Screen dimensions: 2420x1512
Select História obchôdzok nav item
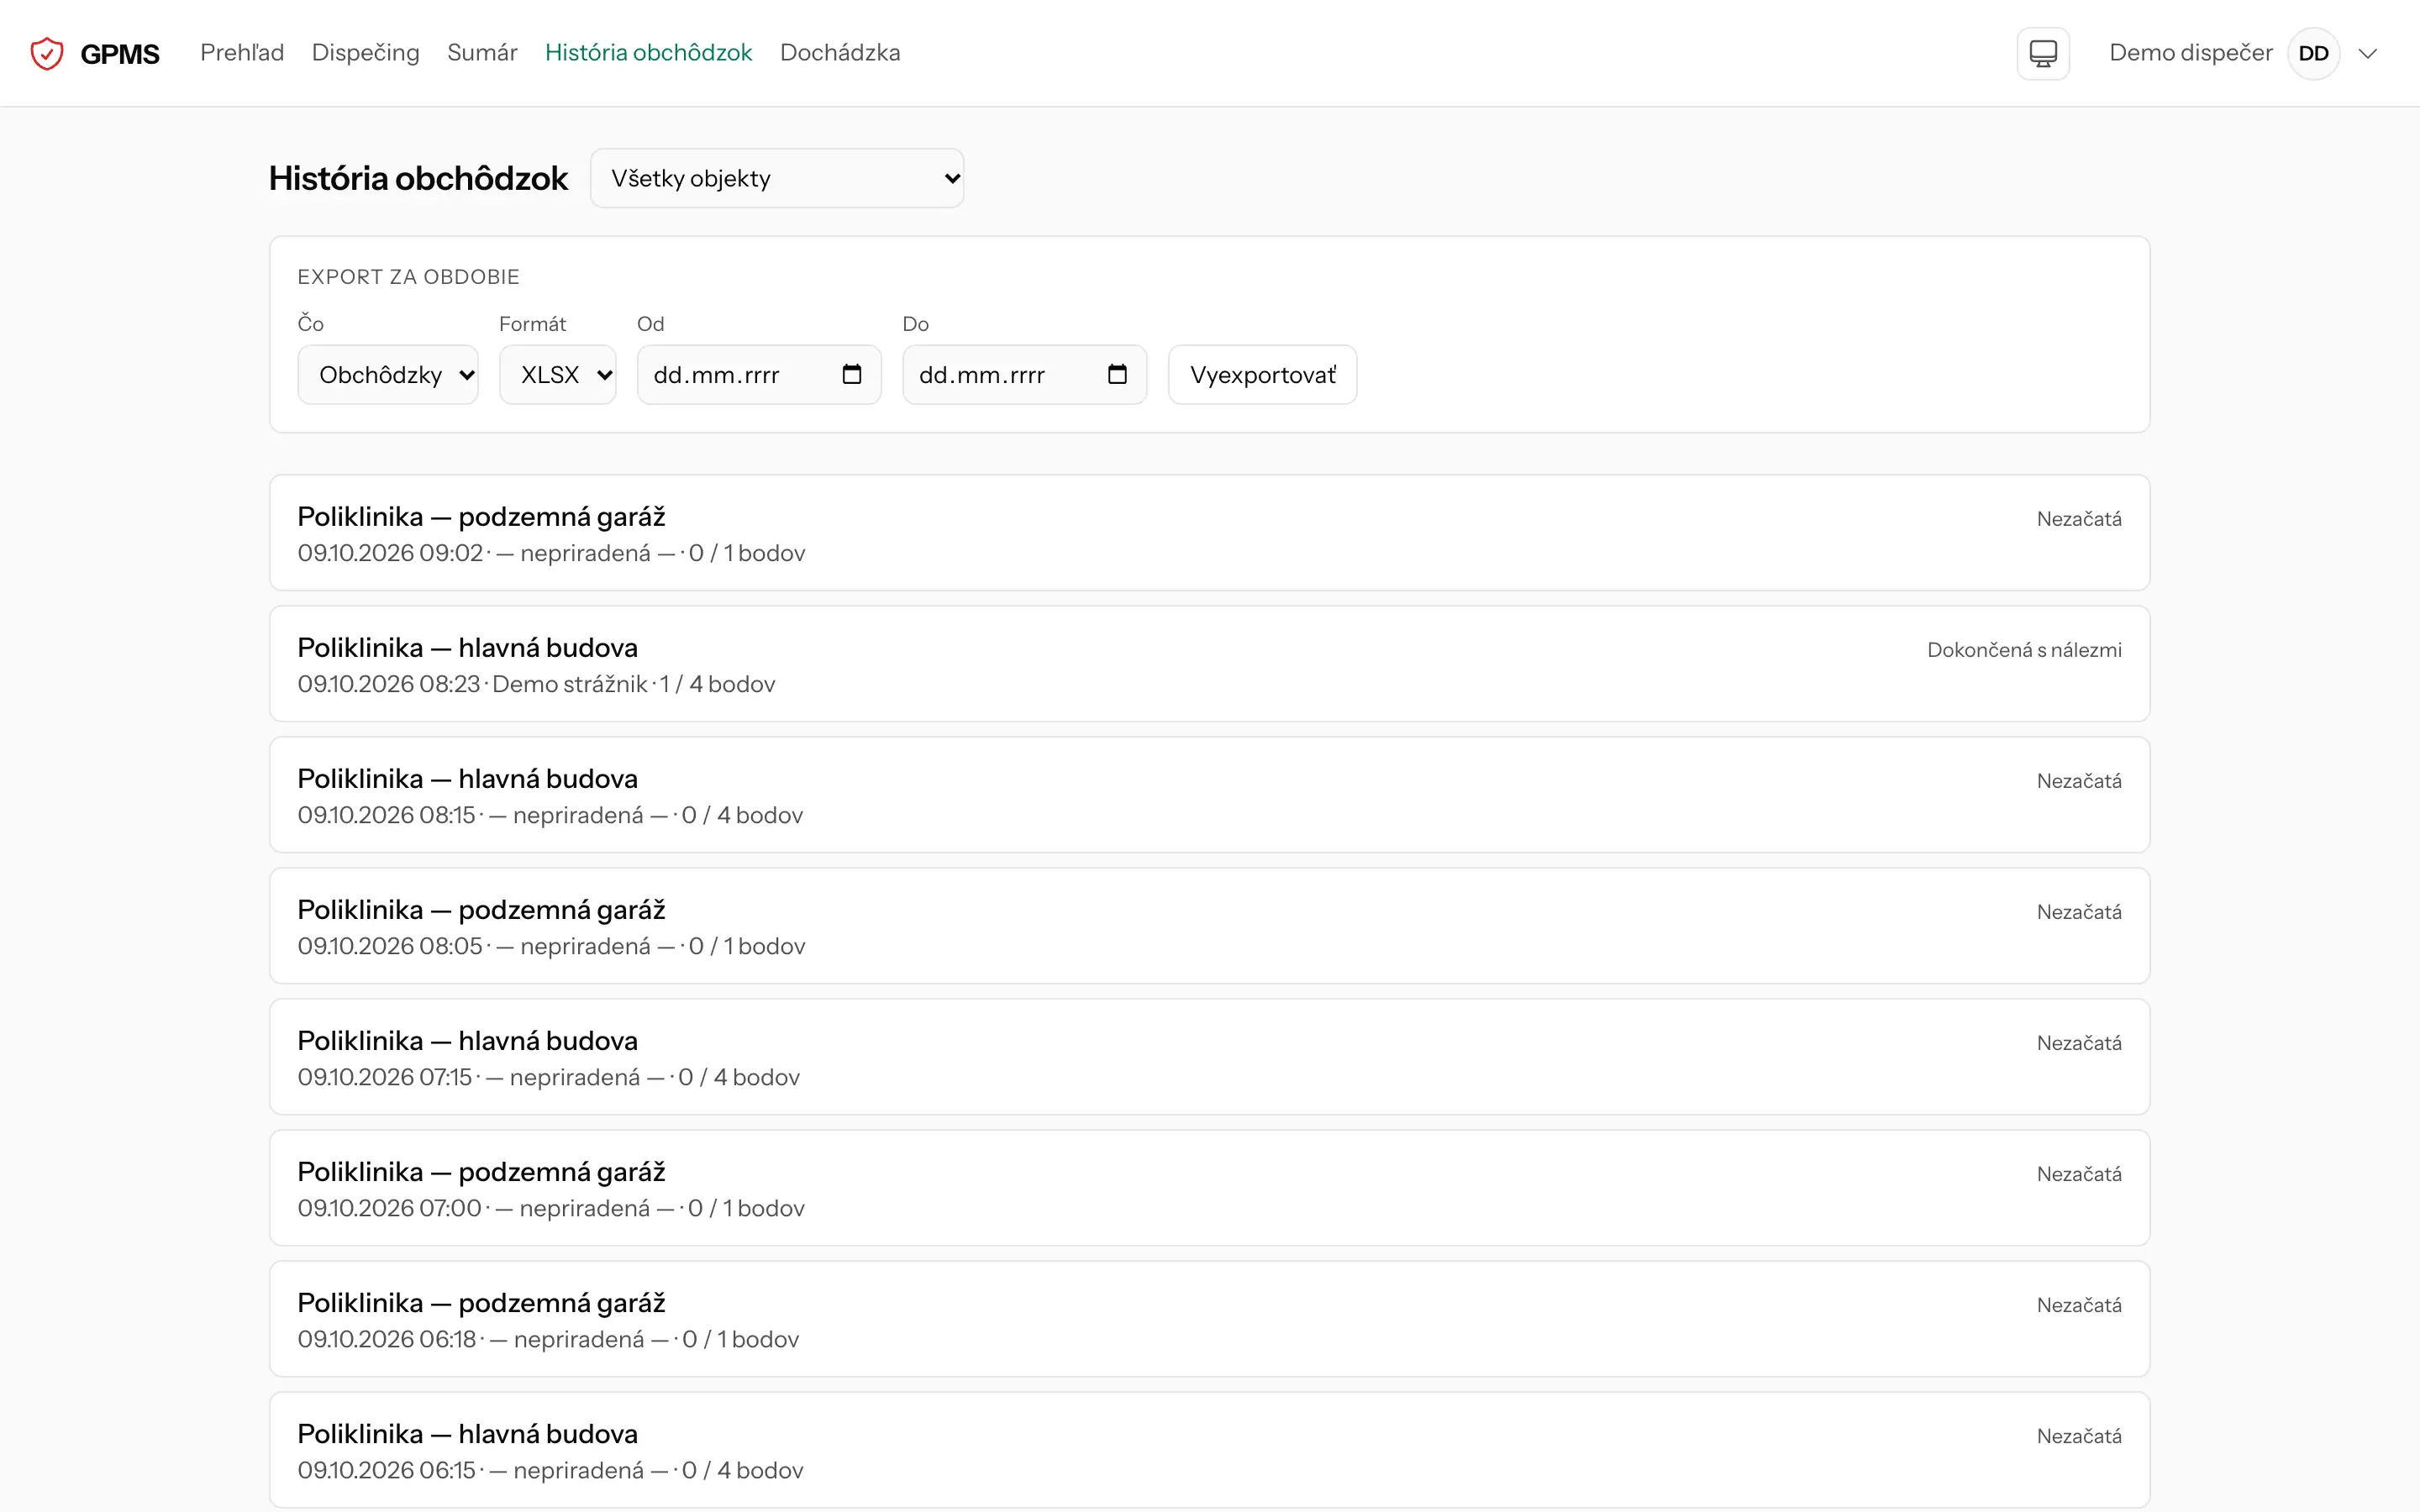click(648, 52)
